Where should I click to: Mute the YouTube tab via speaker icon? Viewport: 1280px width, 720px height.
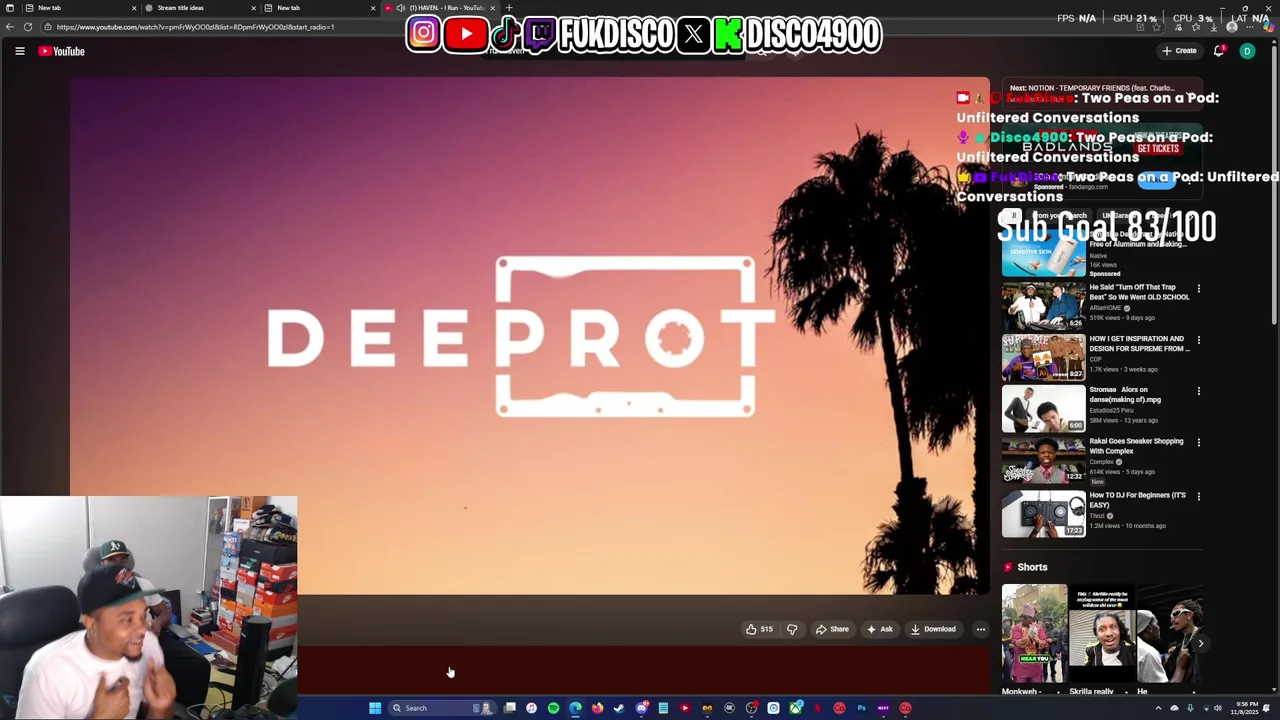coord(401,8)
